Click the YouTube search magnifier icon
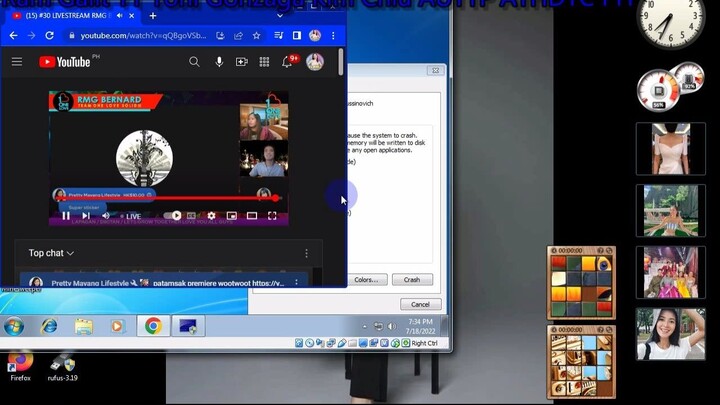 194,62
